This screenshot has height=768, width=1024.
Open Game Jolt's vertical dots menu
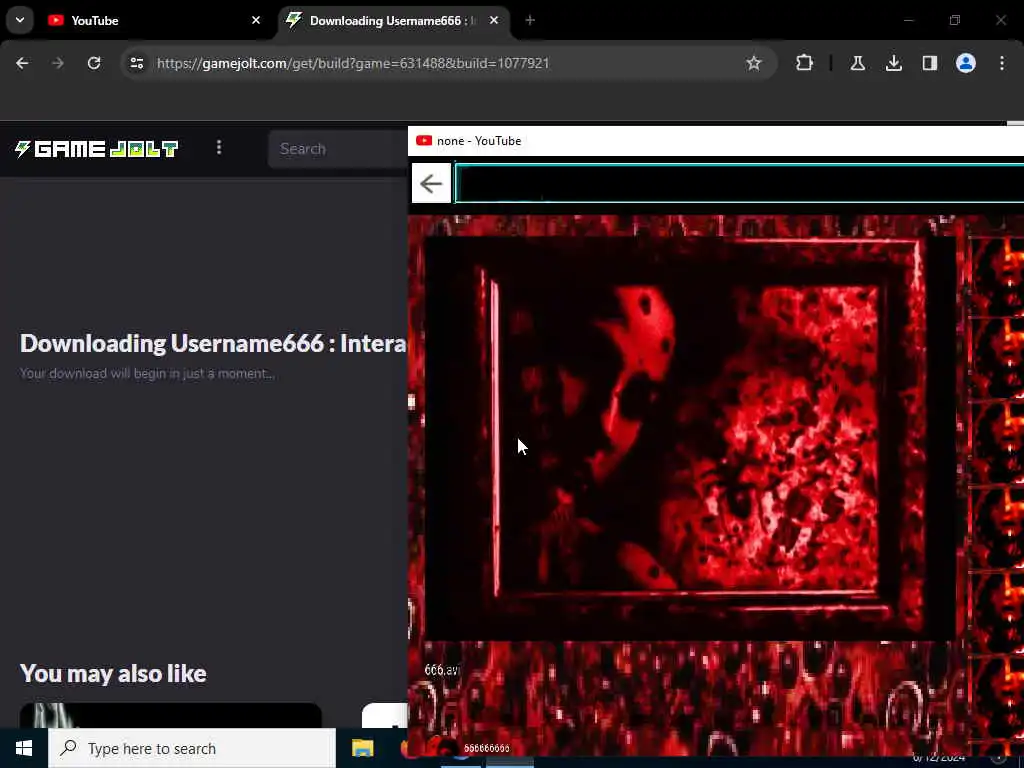tap(219, 148)
